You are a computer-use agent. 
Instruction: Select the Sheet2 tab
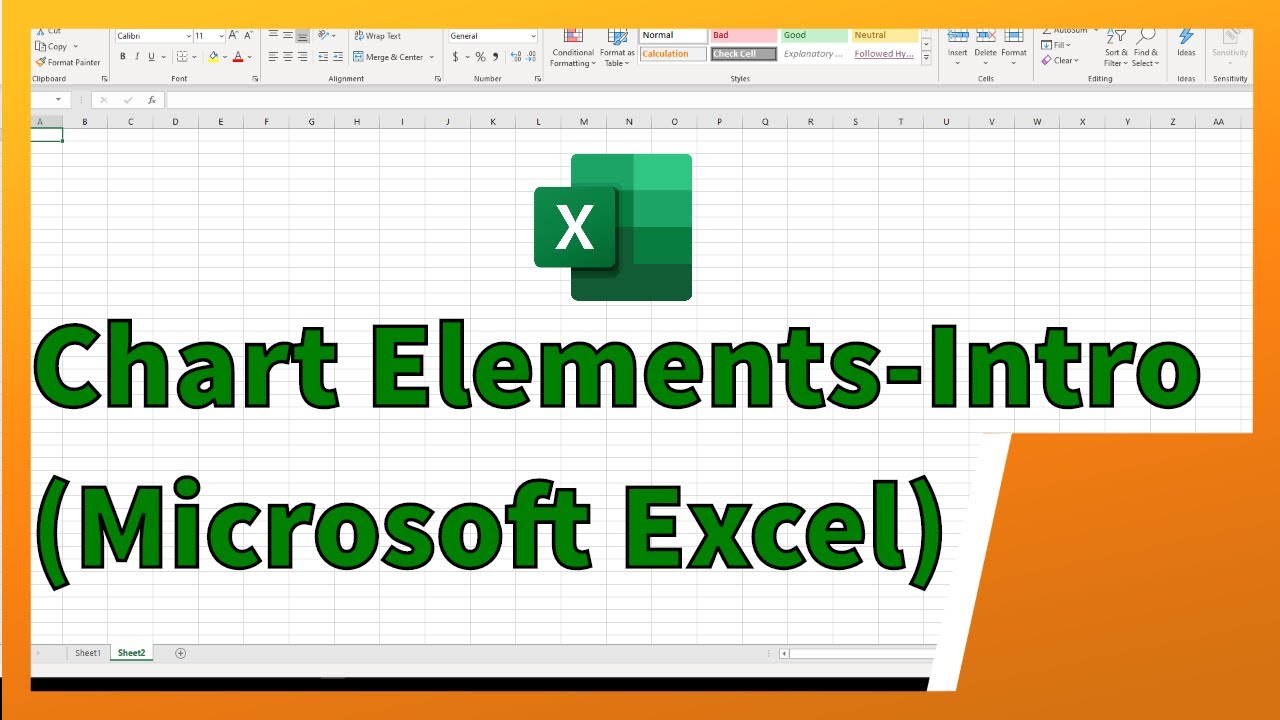(x=131, y=653)
